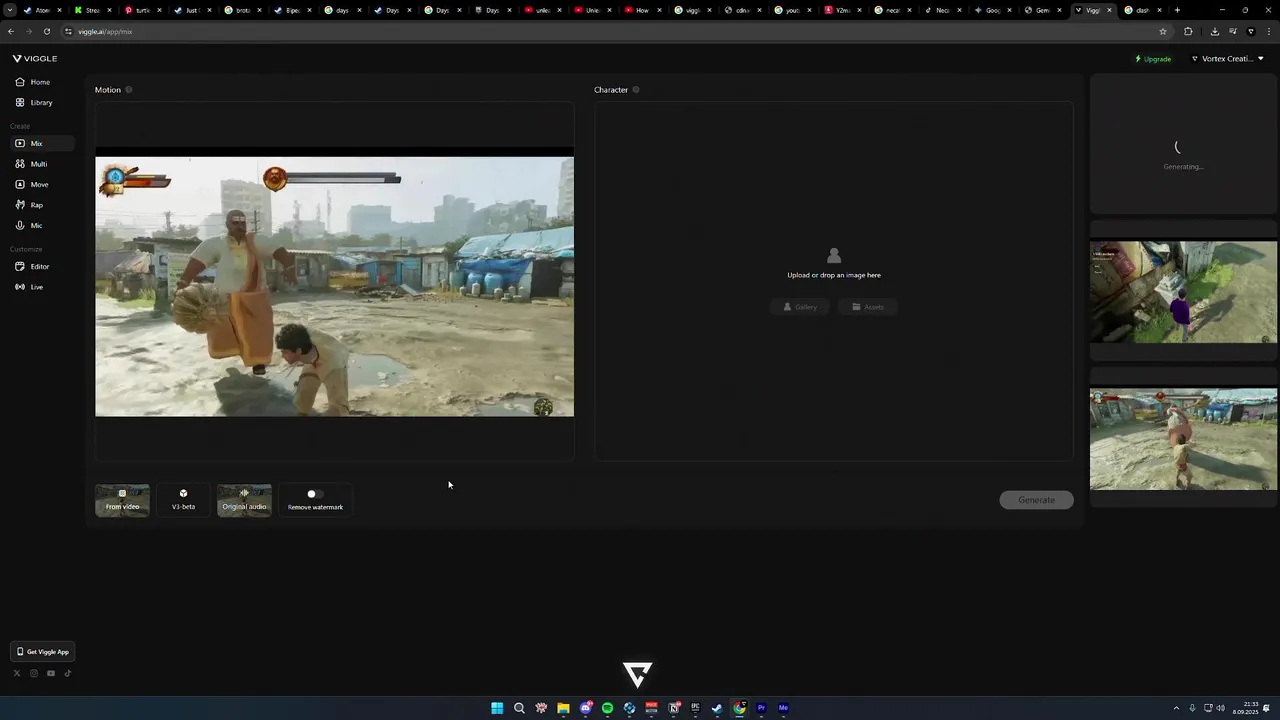This screenshot has height=720, width=1280.
Task: Open the browser downloads icon
Action: click(1215, 31)
